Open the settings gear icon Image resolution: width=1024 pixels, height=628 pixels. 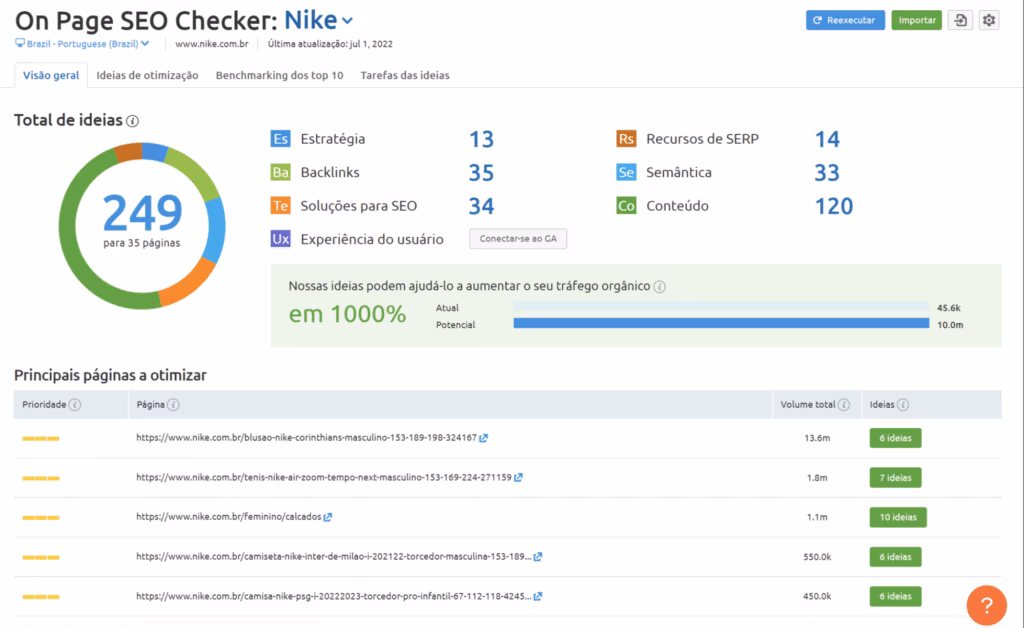point(989,20)
